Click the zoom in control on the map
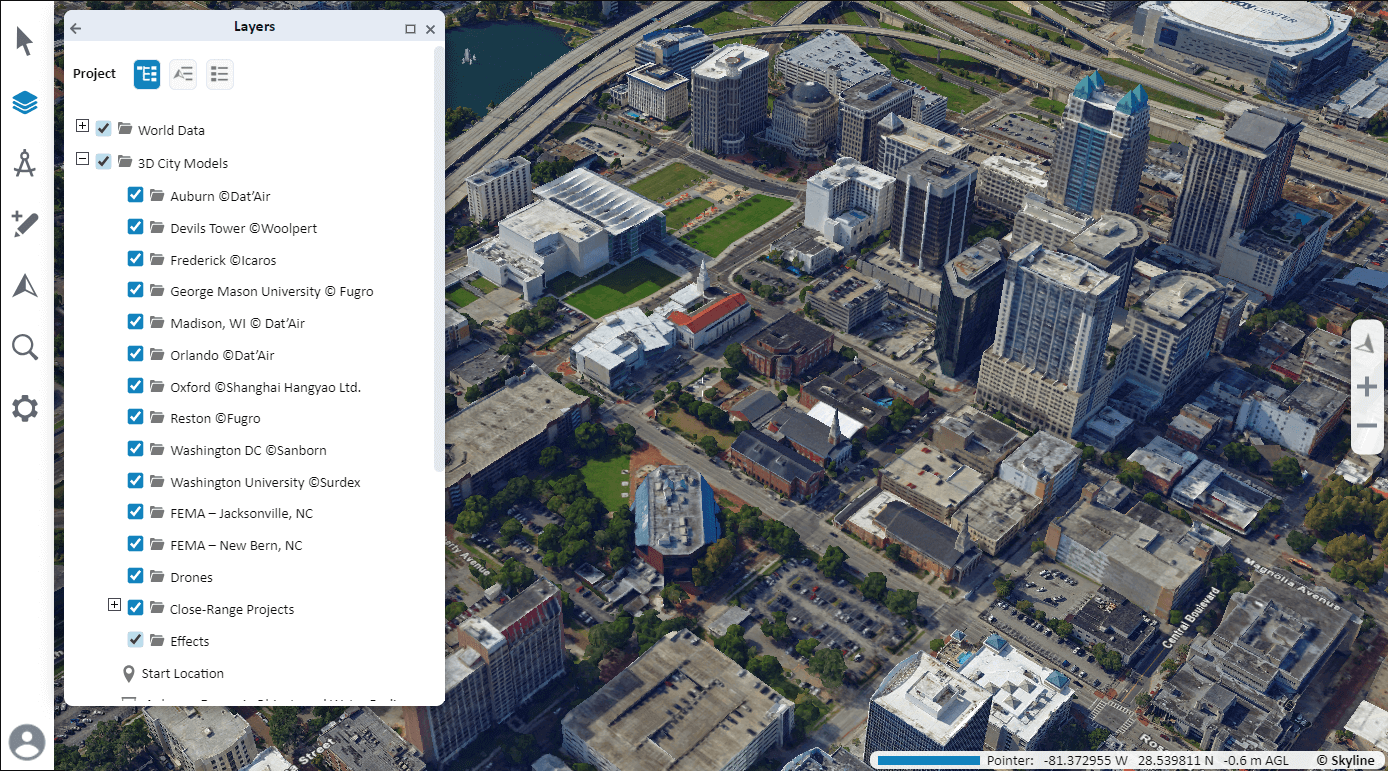 (x=1367, y=385)
